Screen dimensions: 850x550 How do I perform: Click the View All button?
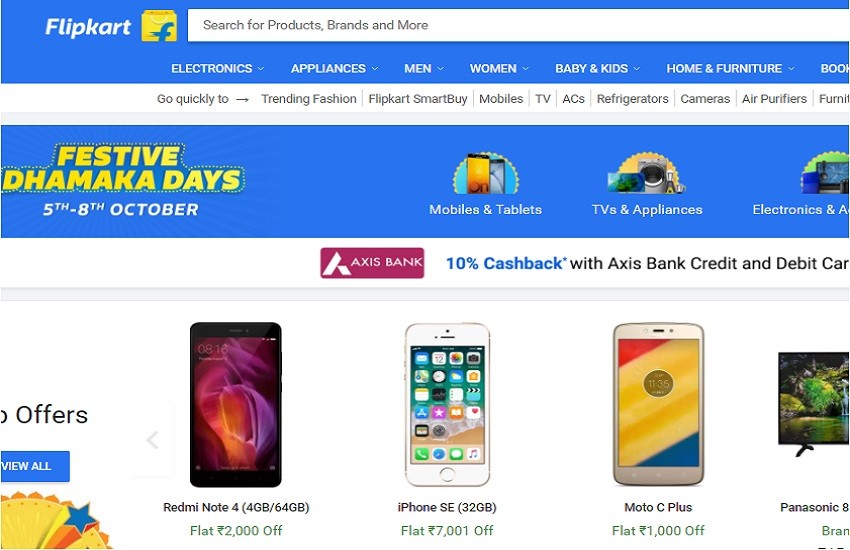click(x=35, y=466)
